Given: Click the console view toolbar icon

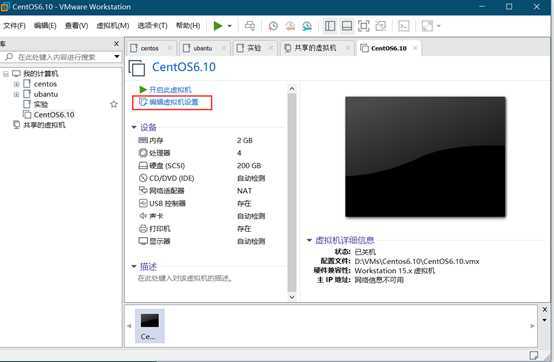Looking at the screenshot, I should pos(403,26).
